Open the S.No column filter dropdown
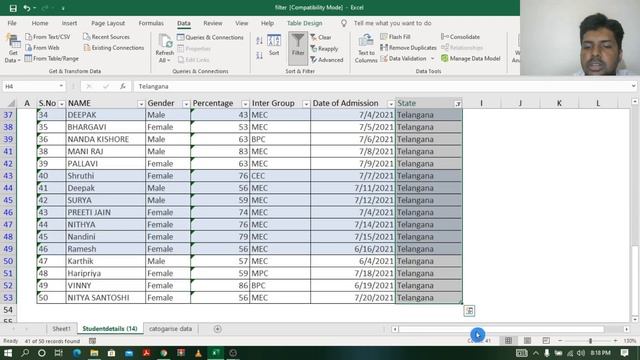The image size is (640, 360). tap(62, 104)
